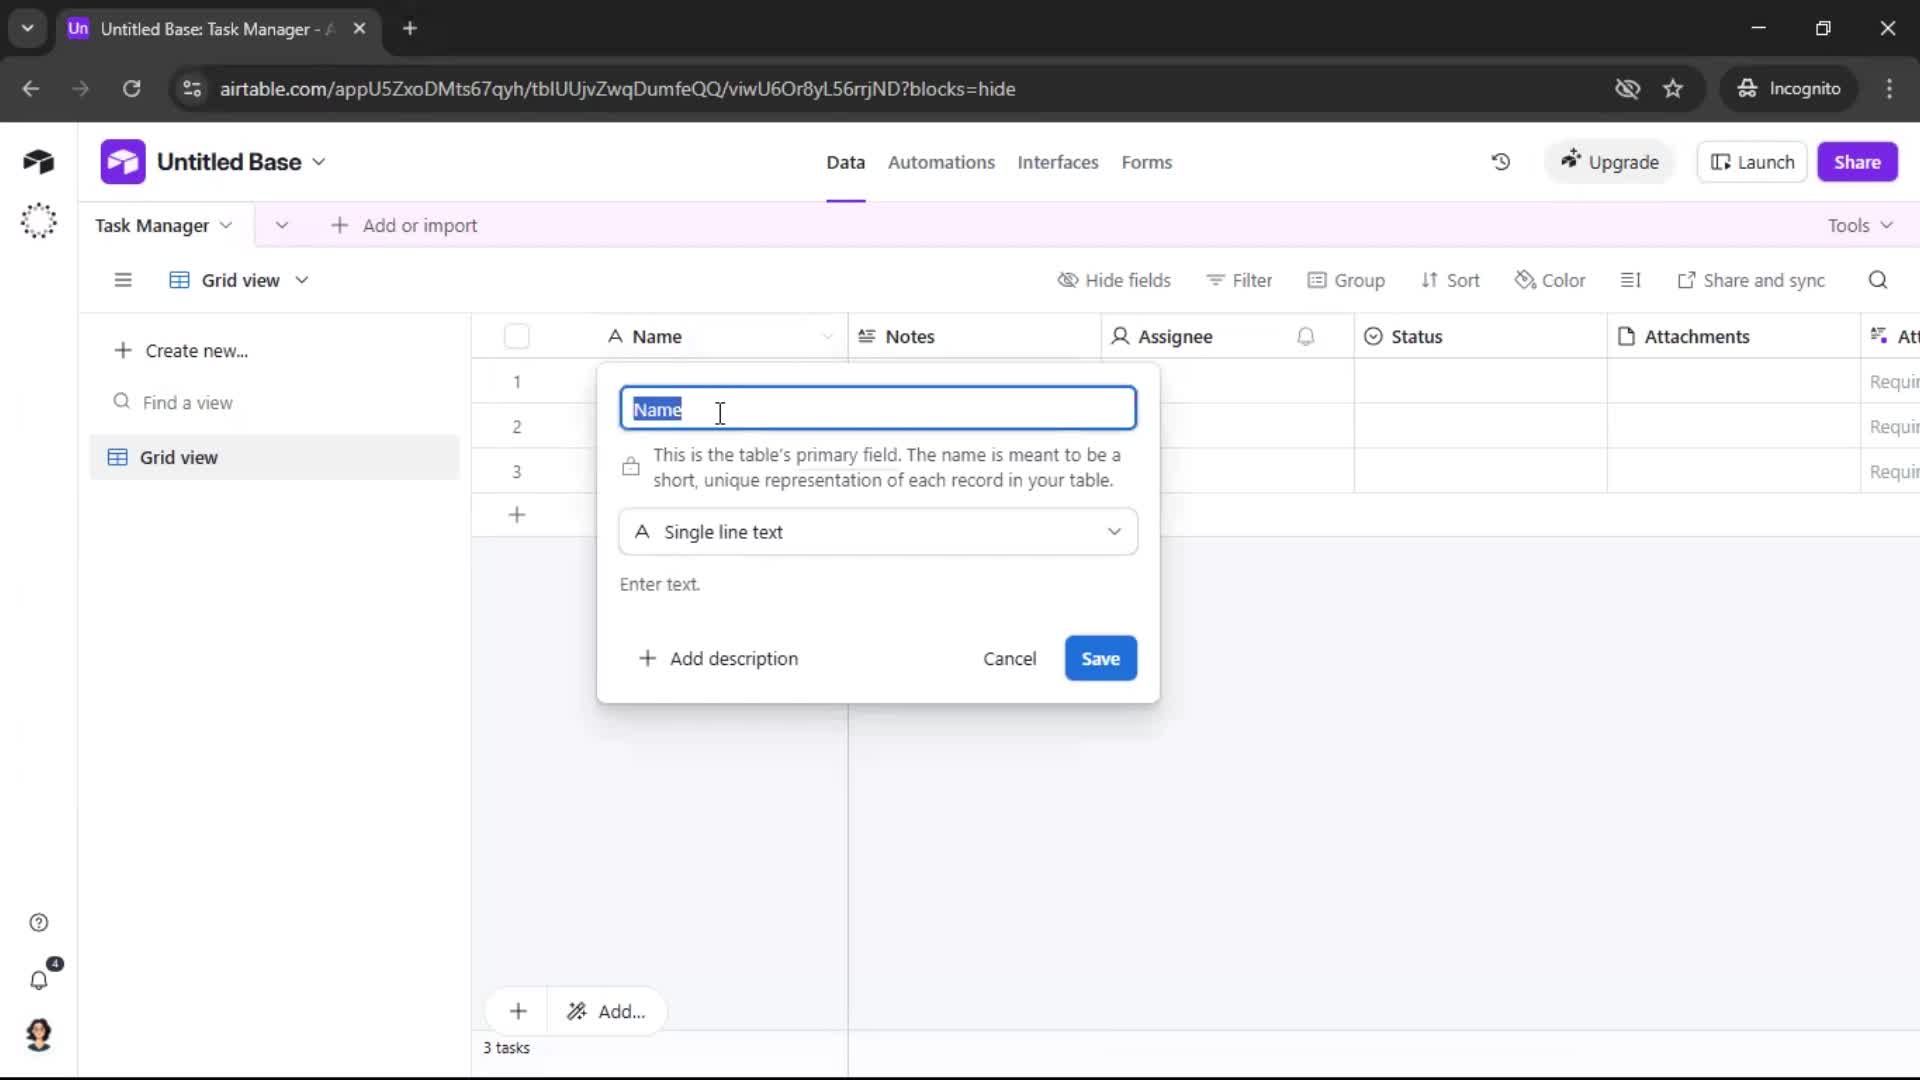Bookmark this page with star icon

tap(1672, 89)
